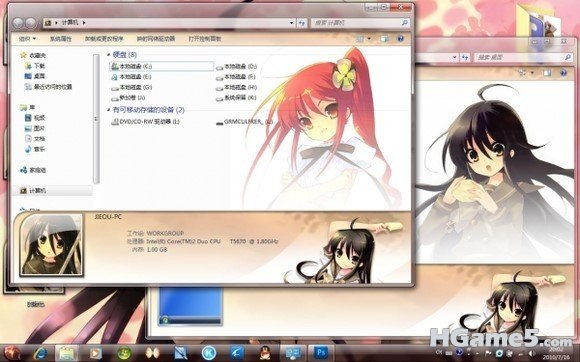The image size is (580, 362).
Task: Click the search box in Computer window
Action: pyautogui.click(x=360, y=23)
